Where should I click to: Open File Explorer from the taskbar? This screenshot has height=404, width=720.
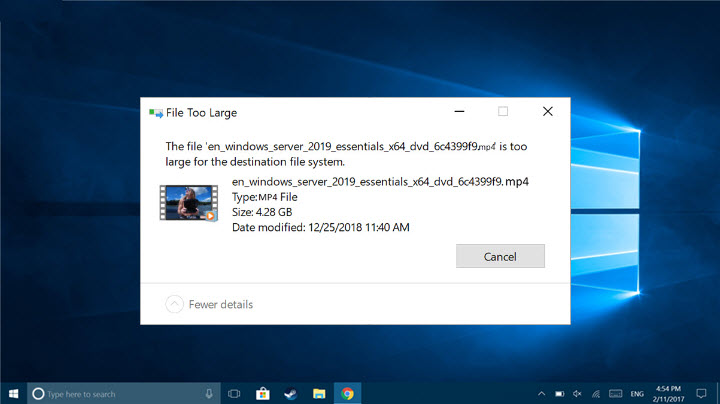(x=319, y=393)
